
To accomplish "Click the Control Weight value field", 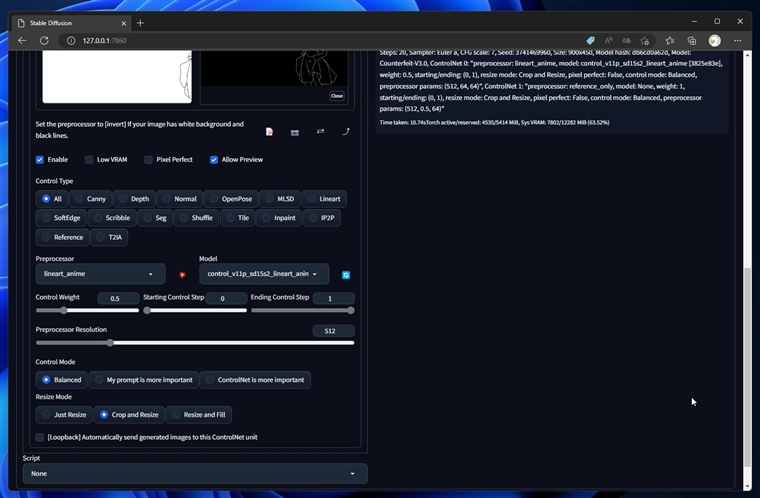I will click(x=118, y=298).
